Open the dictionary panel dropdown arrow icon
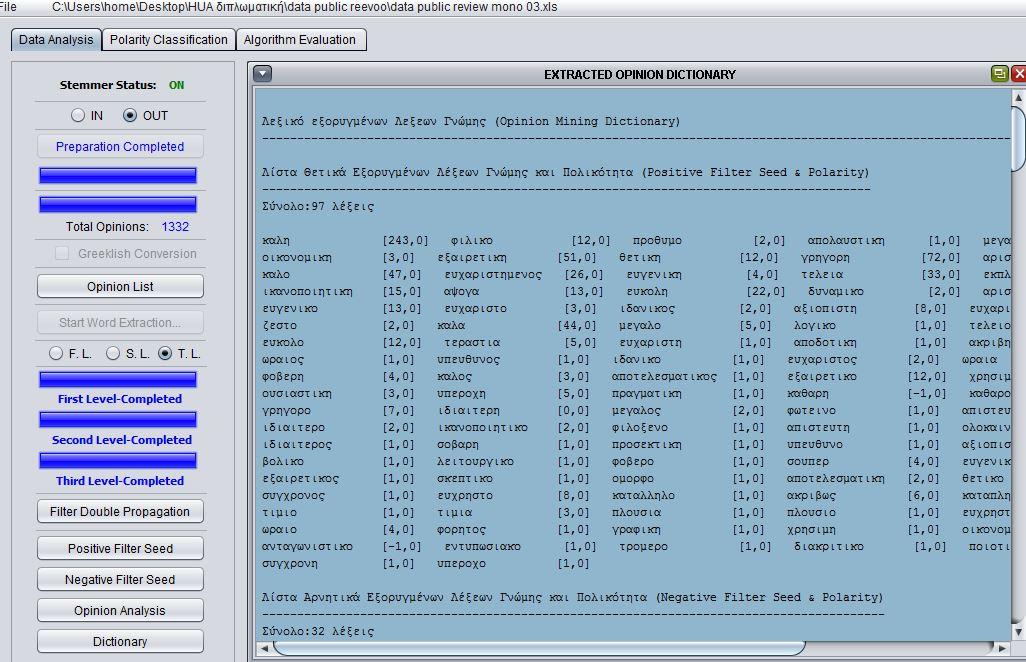1026x662 pixels. [x=262, y=73]
